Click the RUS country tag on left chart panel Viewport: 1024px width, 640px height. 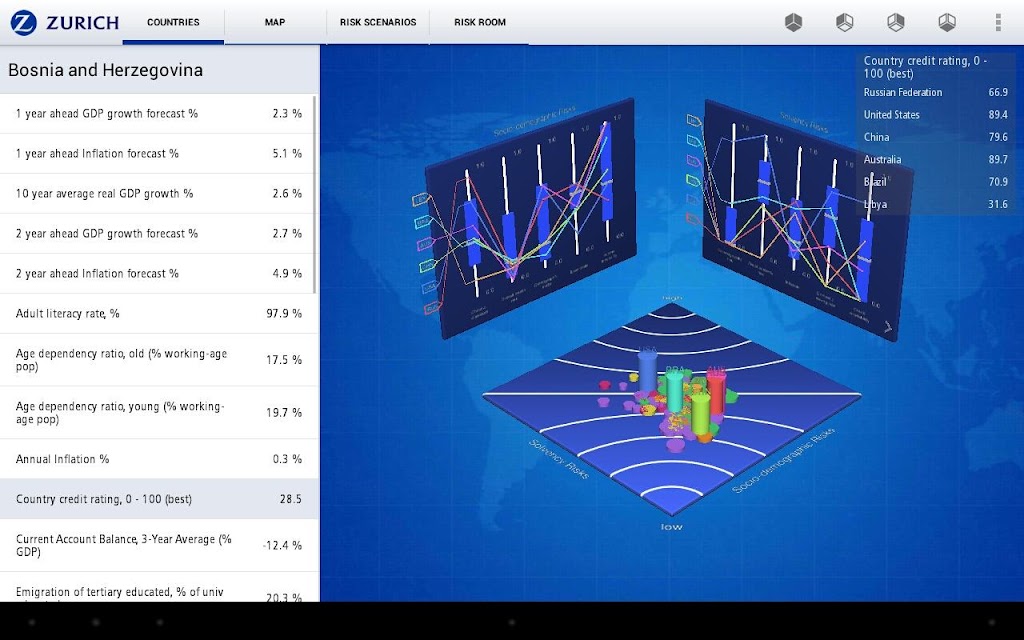click(x=432, y=307)
